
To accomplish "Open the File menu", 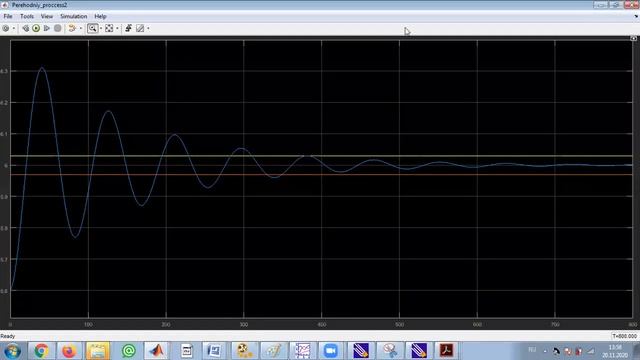I will click(8, 16).
